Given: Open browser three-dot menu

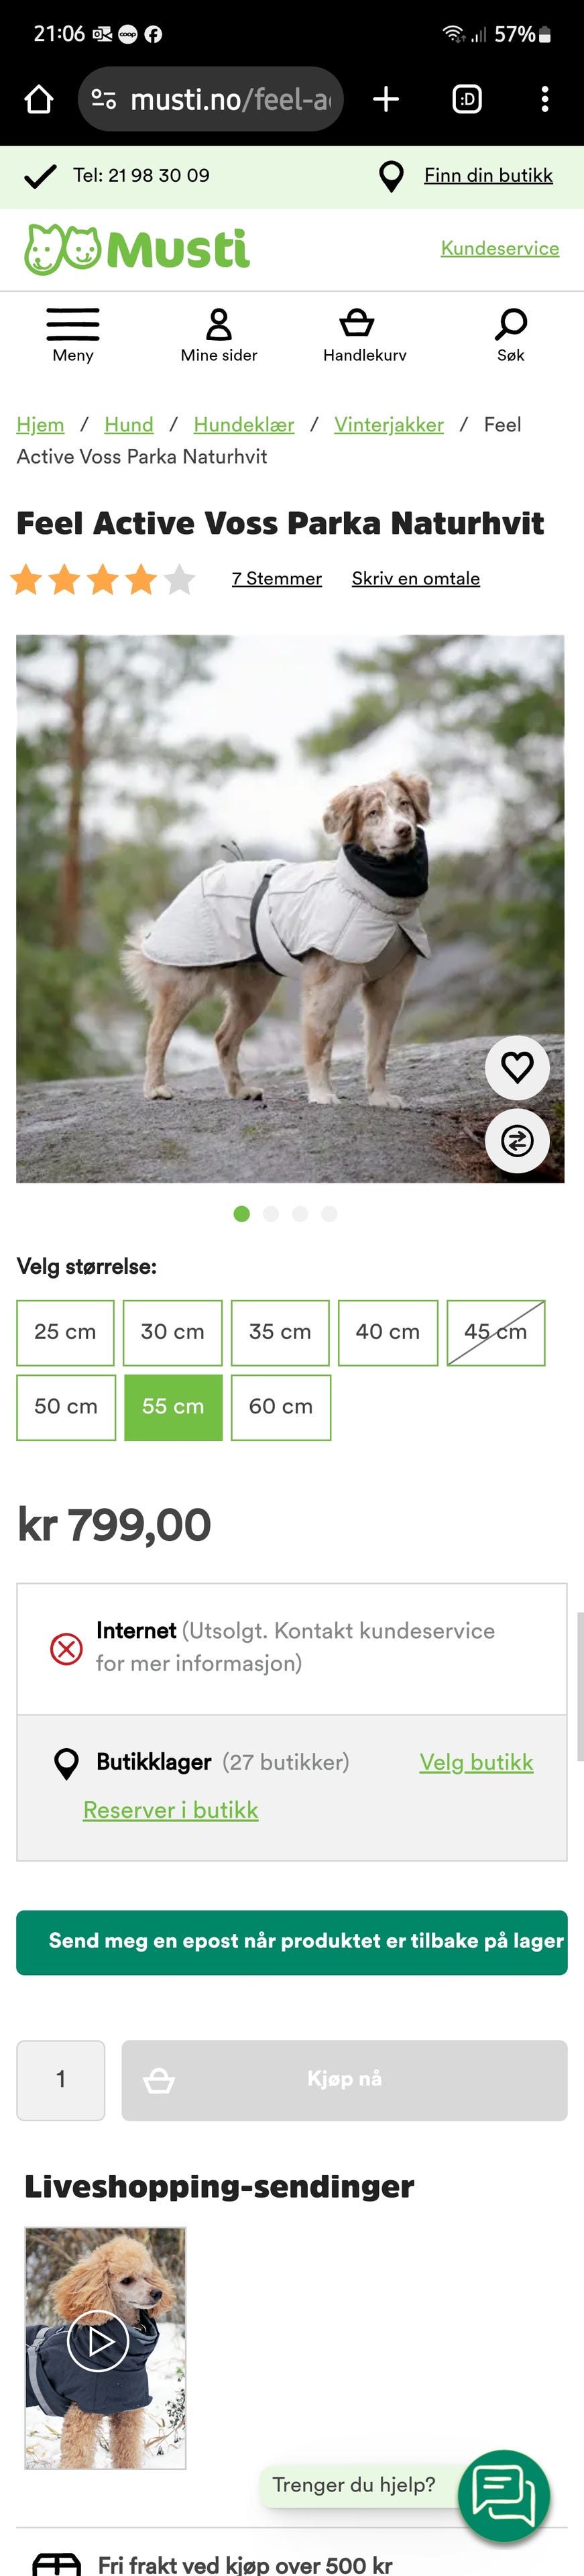Looking at the screenshot, I should click(x=544, y=99).
